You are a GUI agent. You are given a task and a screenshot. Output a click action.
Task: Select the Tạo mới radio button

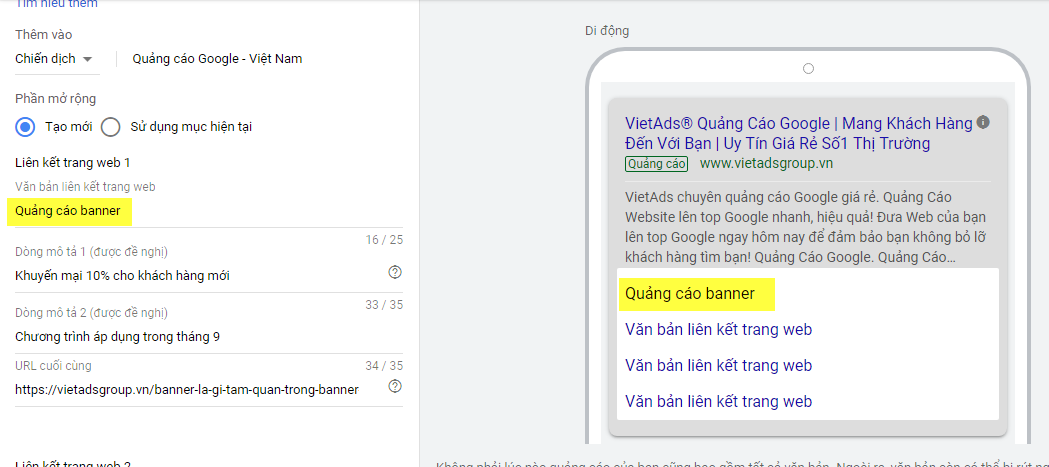(x=25, y=126)
